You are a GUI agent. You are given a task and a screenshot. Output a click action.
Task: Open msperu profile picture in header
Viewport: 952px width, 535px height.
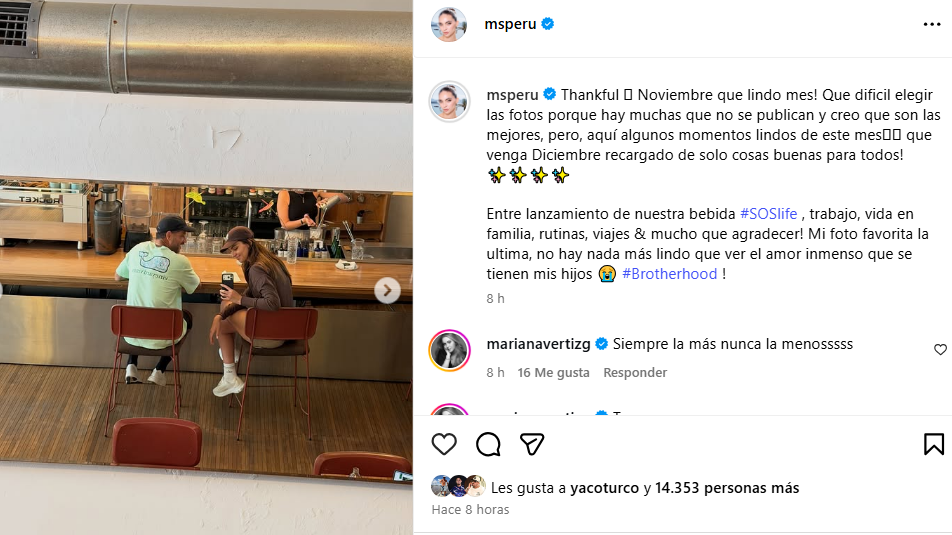[x=449, y=24]
